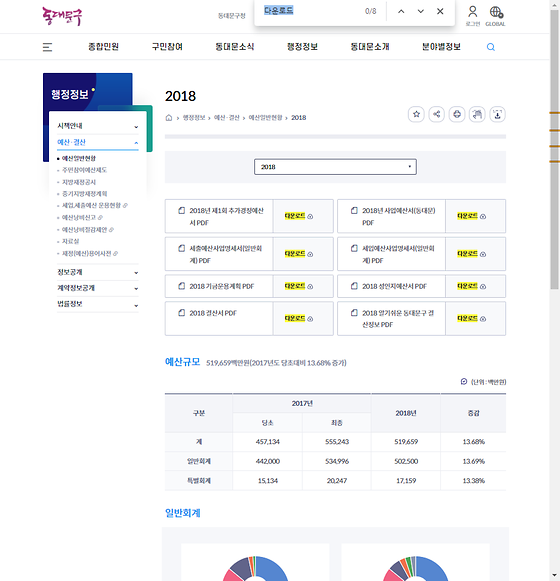The width and height of the screenshot is (560, 581).
Task: Click the print page icon
Action: tap(457, 114)
